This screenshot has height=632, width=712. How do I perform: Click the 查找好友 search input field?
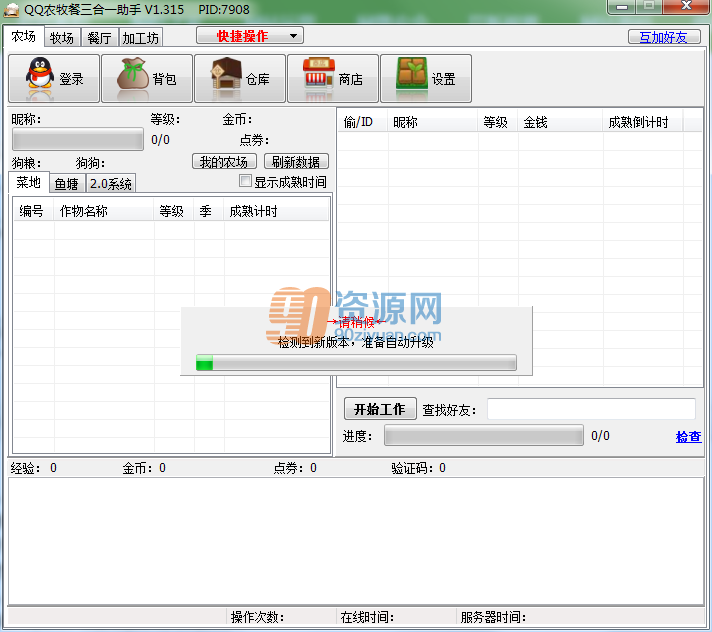point(591,409)
